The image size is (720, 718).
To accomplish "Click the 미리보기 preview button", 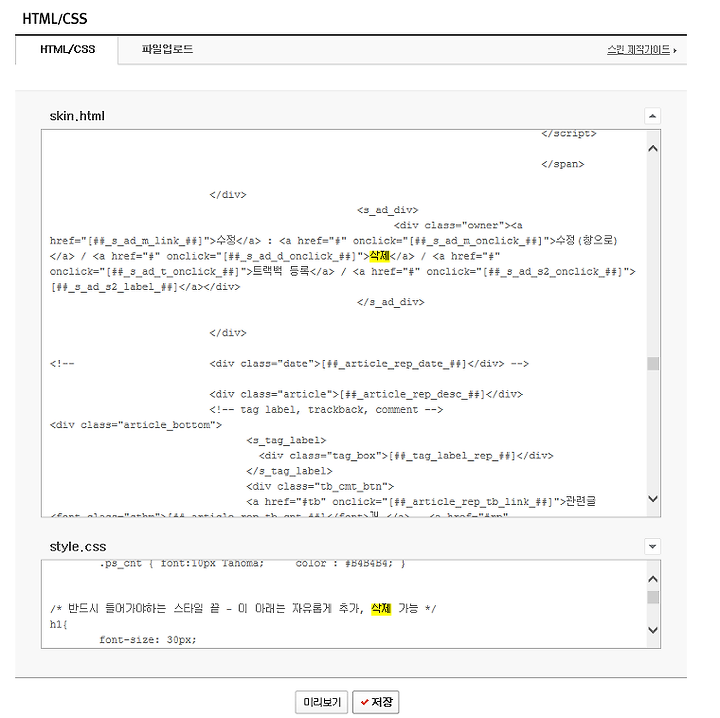I will pyautogui.click(x=321, y=702).
